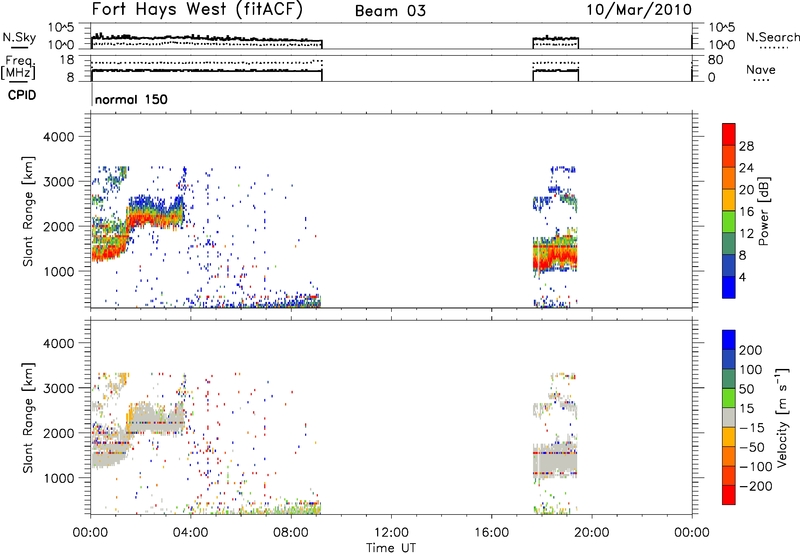Click the '80' Nave scale value
Screen dimensions: 800x554
point(715,60)
